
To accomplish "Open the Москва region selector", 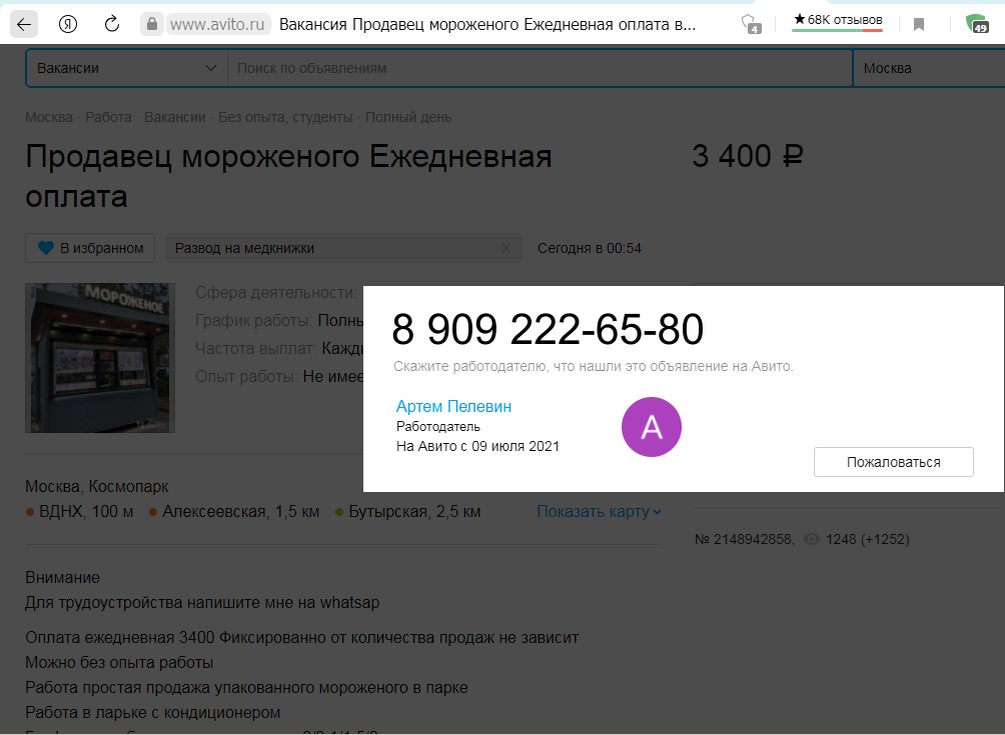I will 929,68.
